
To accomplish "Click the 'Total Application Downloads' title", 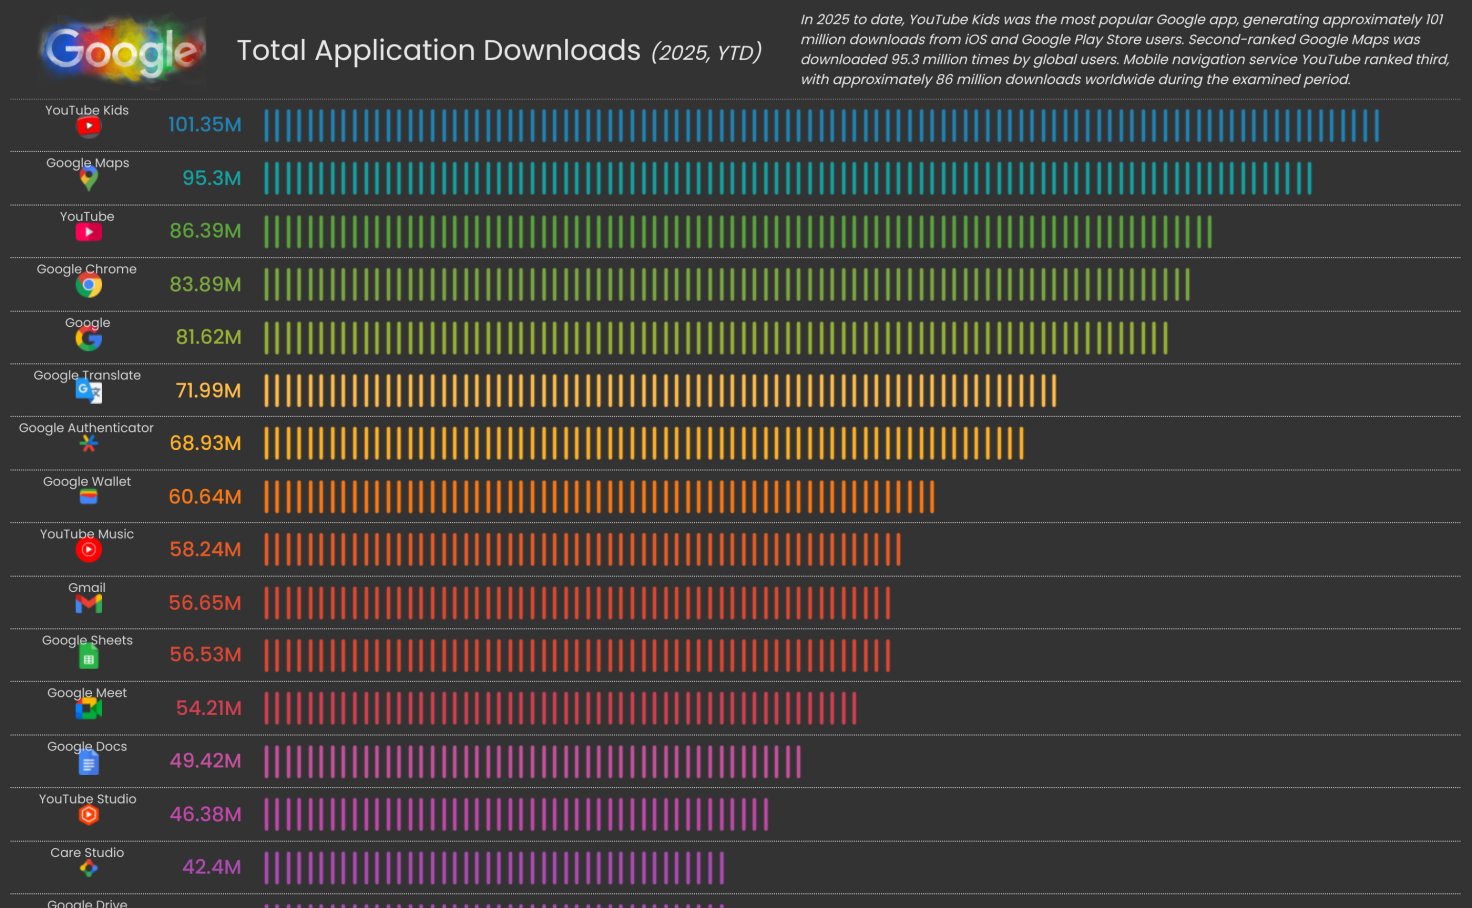I will 438,50.
